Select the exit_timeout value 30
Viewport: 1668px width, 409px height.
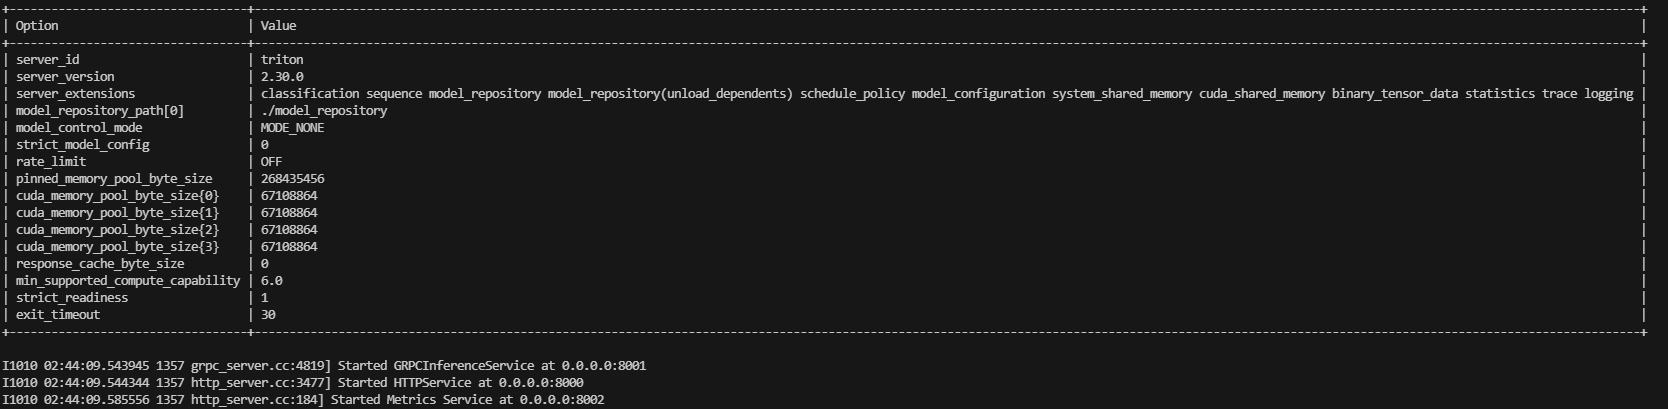268,315
